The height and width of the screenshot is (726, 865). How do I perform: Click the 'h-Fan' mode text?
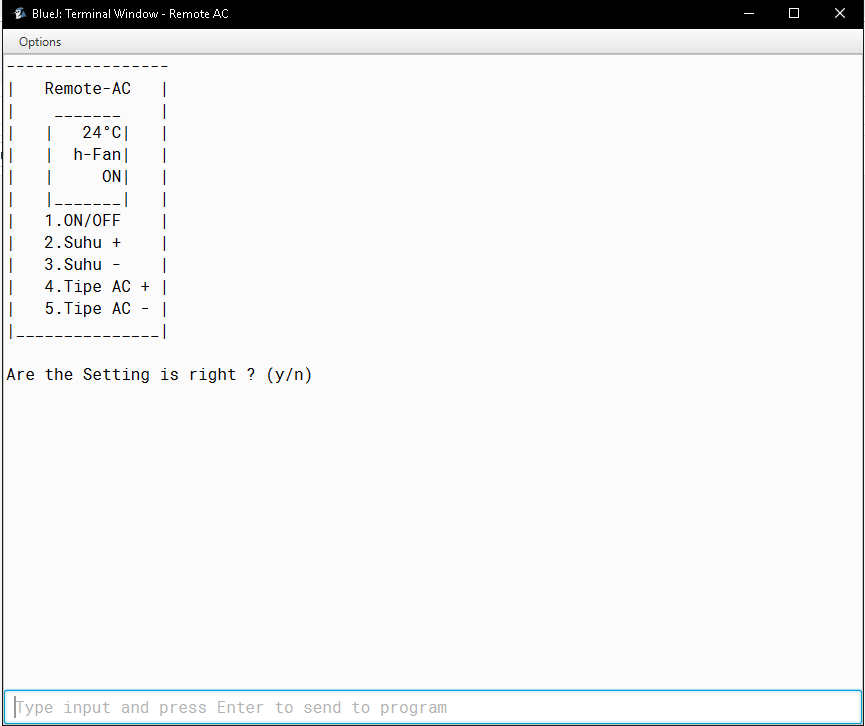coord(97,154)
